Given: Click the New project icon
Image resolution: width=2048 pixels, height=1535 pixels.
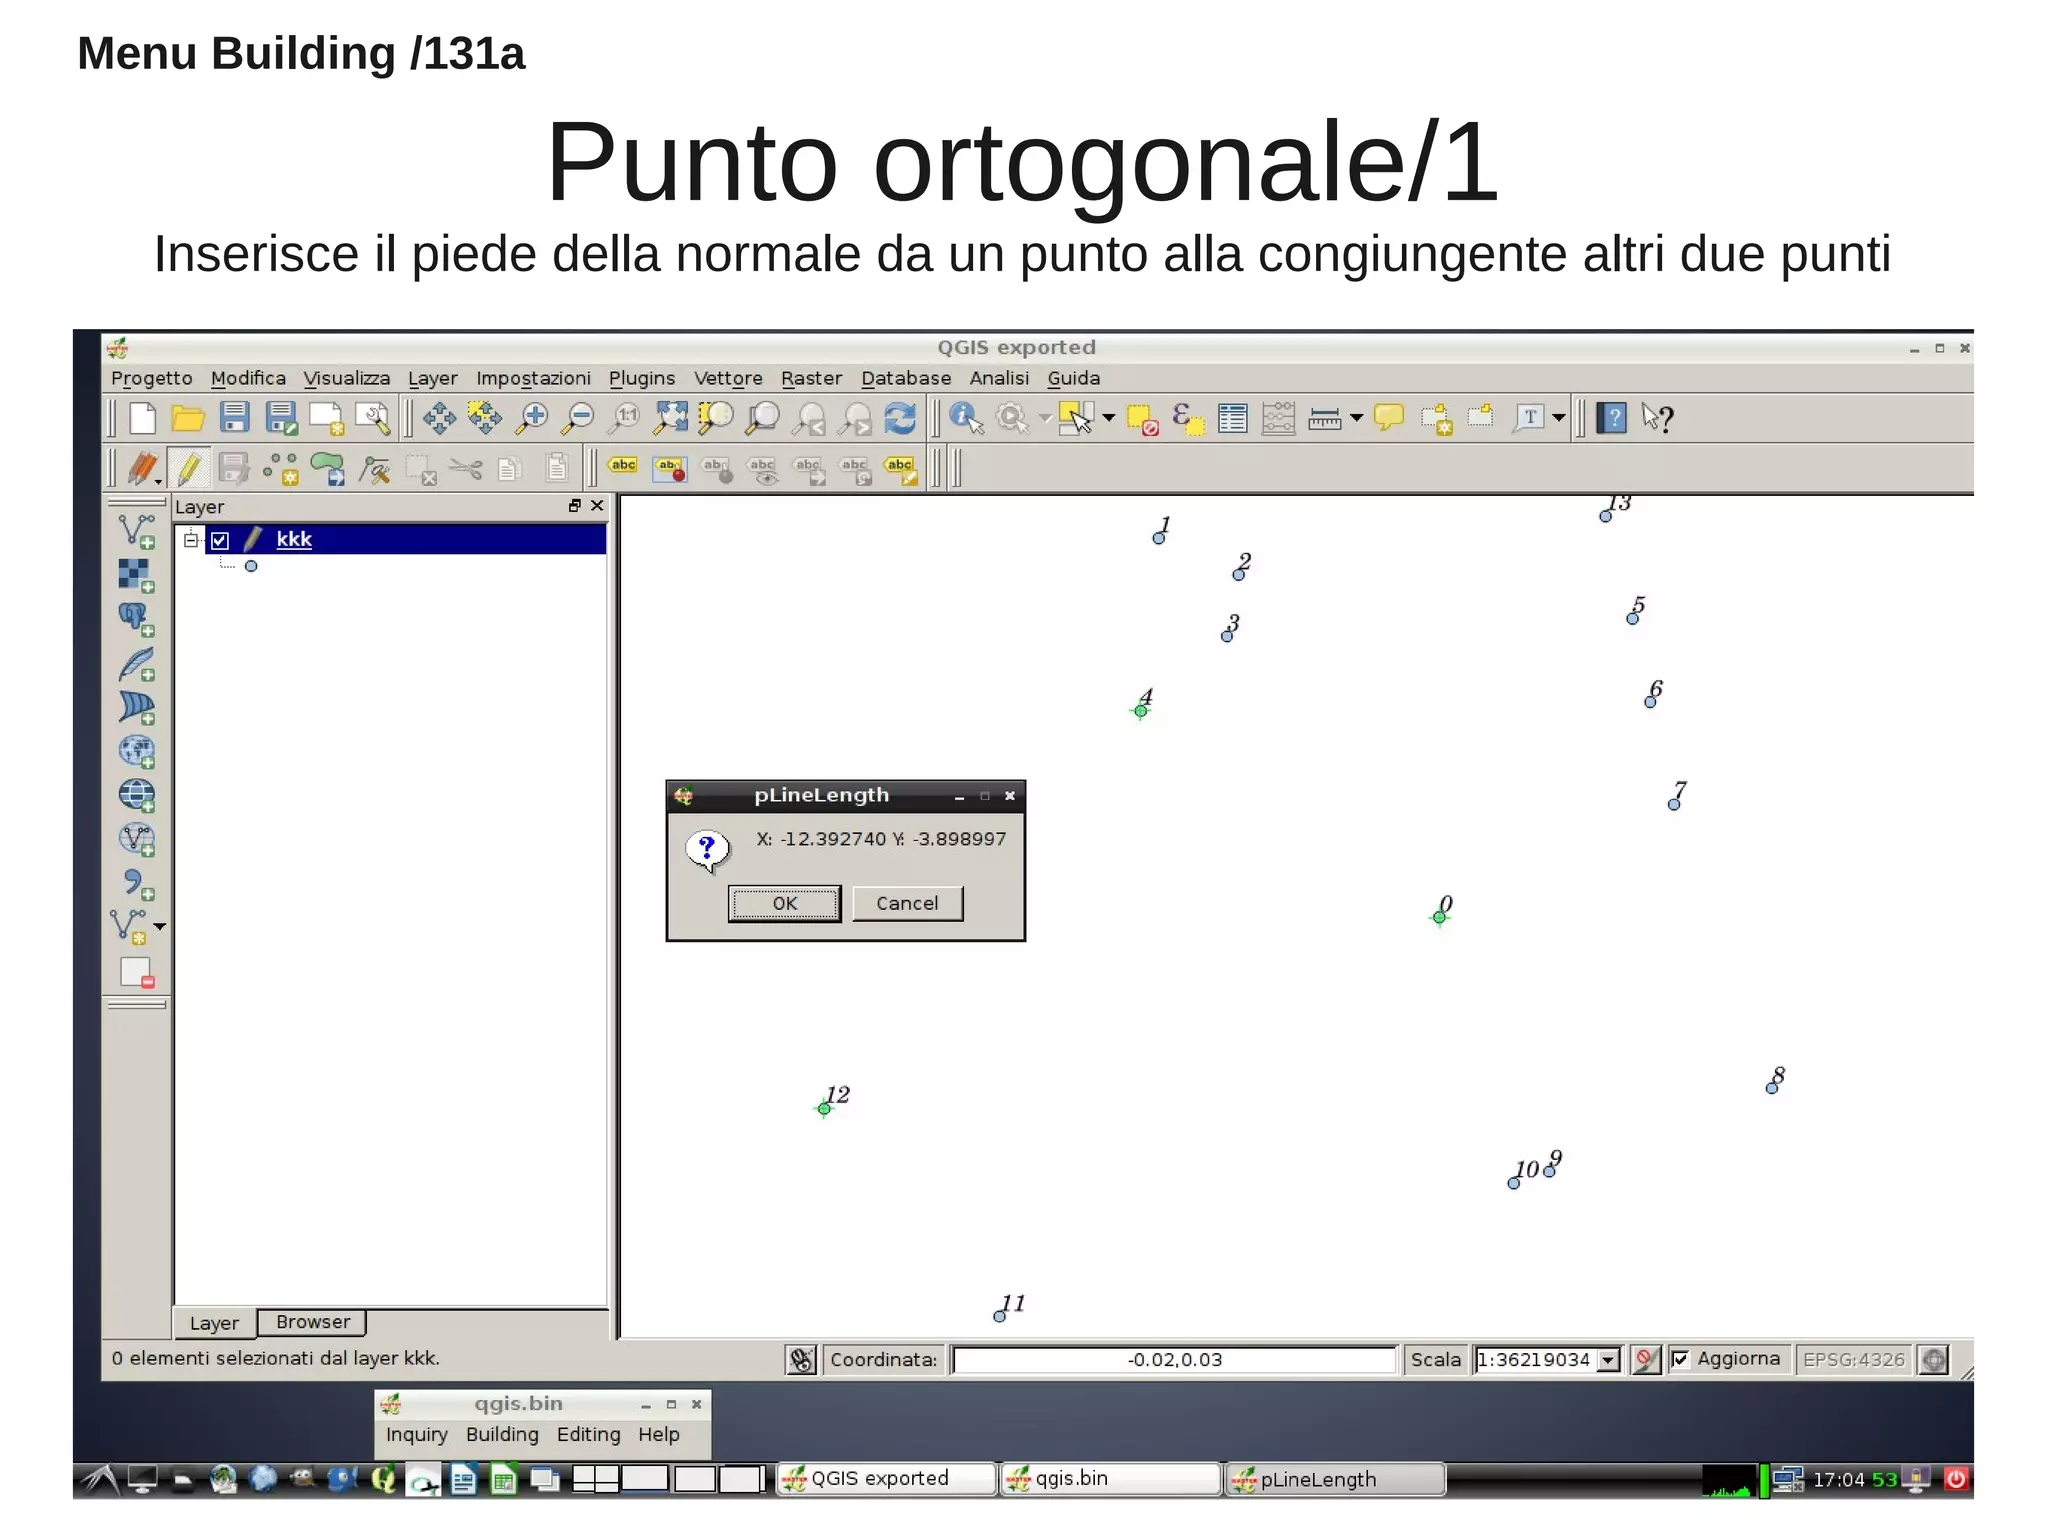Looking at the screenshot, I should pyautogui.click(x=143, y=418).
